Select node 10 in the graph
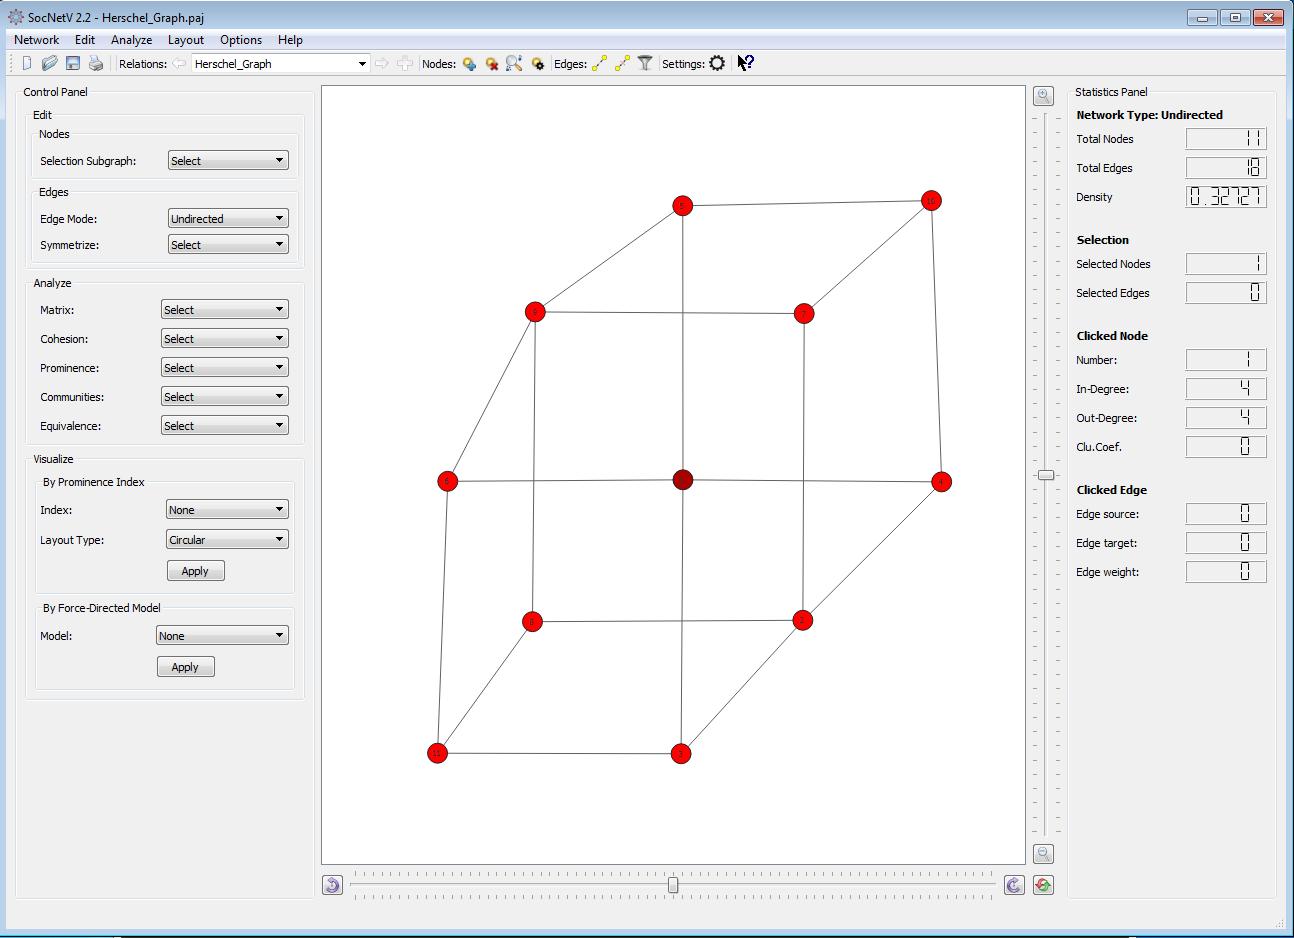 pos(931,201)
